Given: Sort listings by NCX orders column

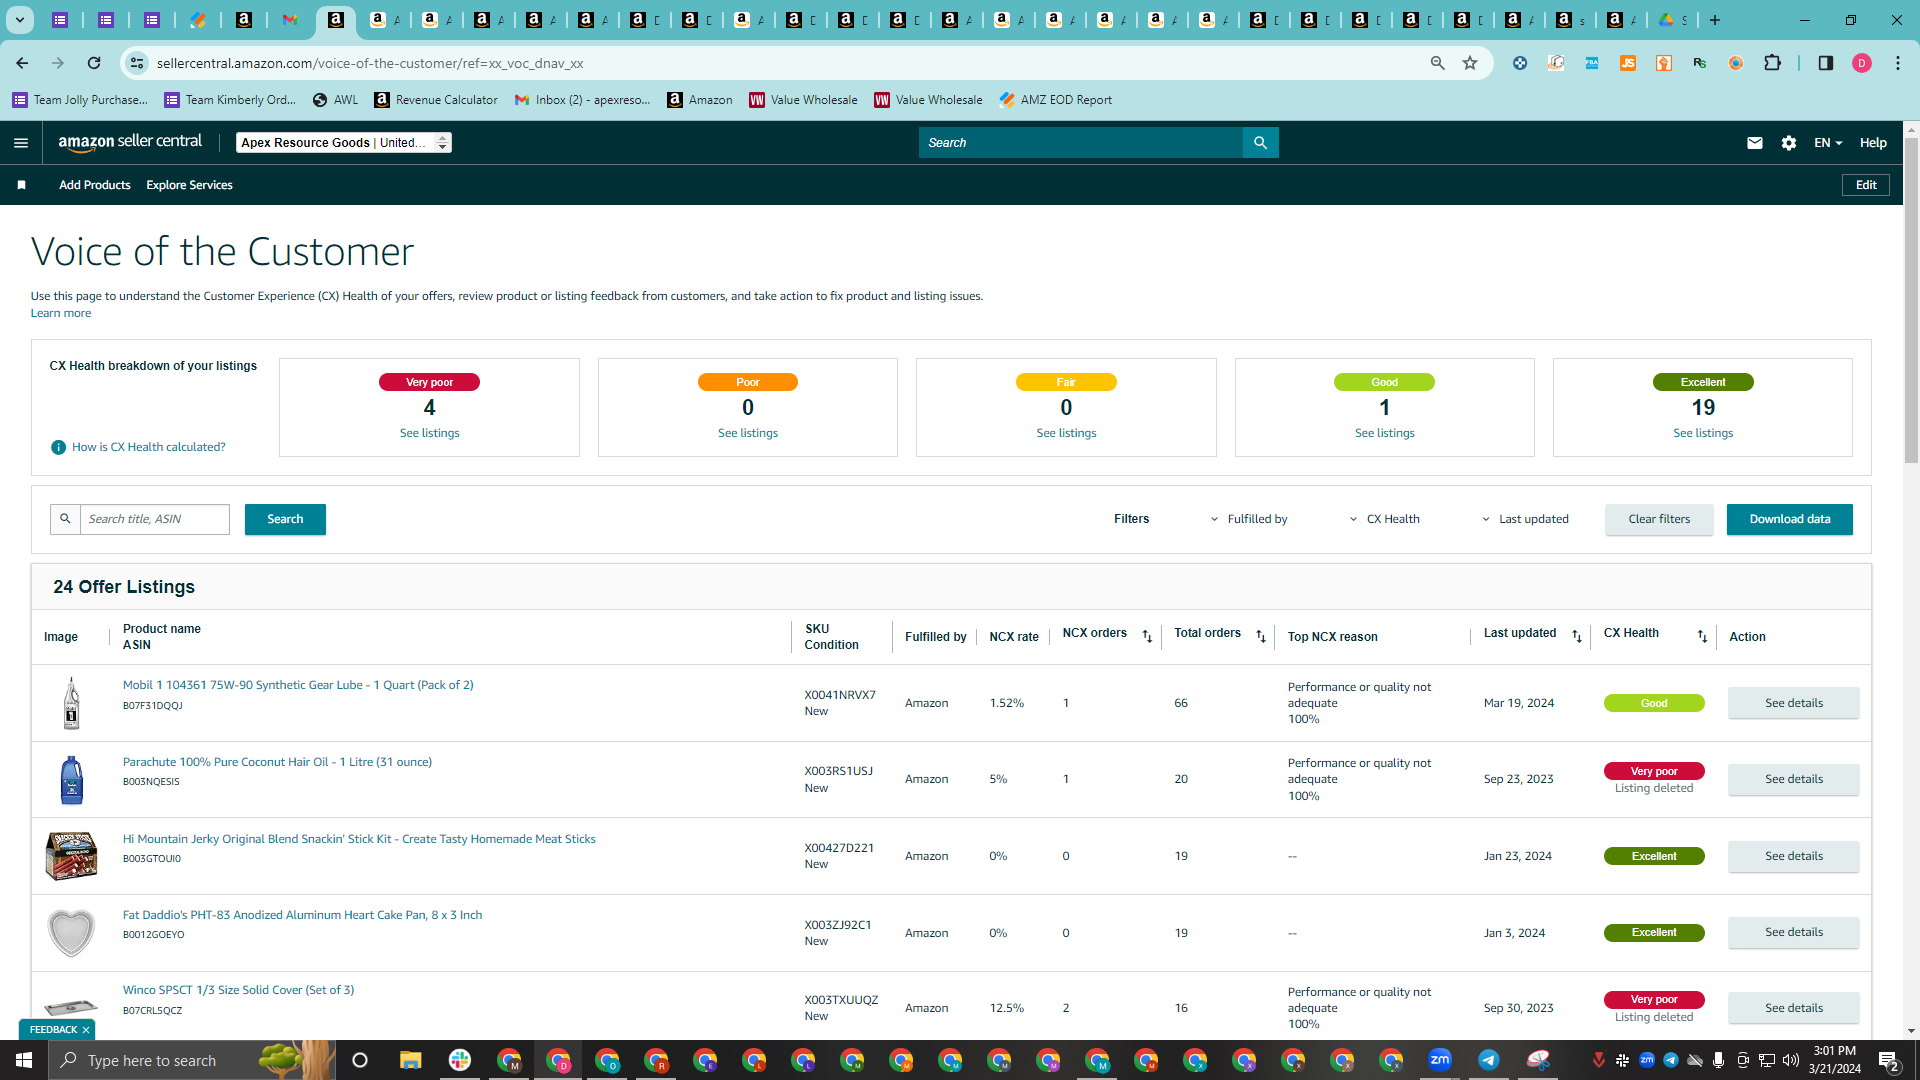Looking at the screenshot, I should [1147, 636].
